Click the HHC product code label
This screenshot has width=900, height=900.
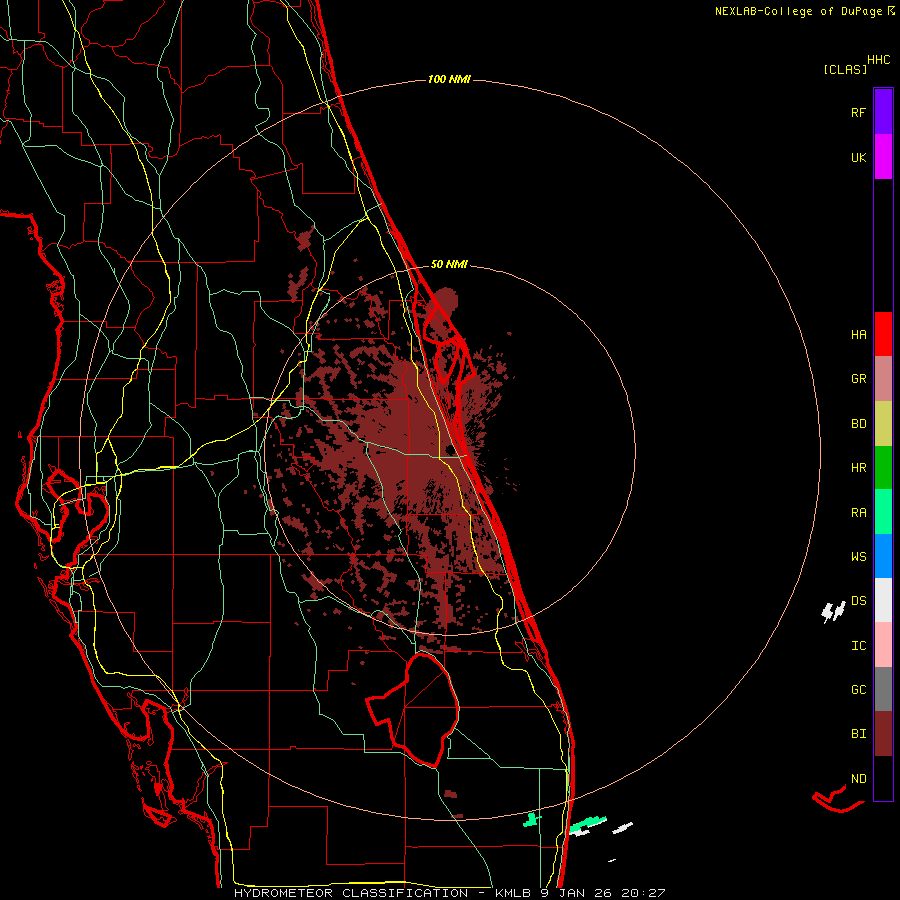(x=878, y=60)
